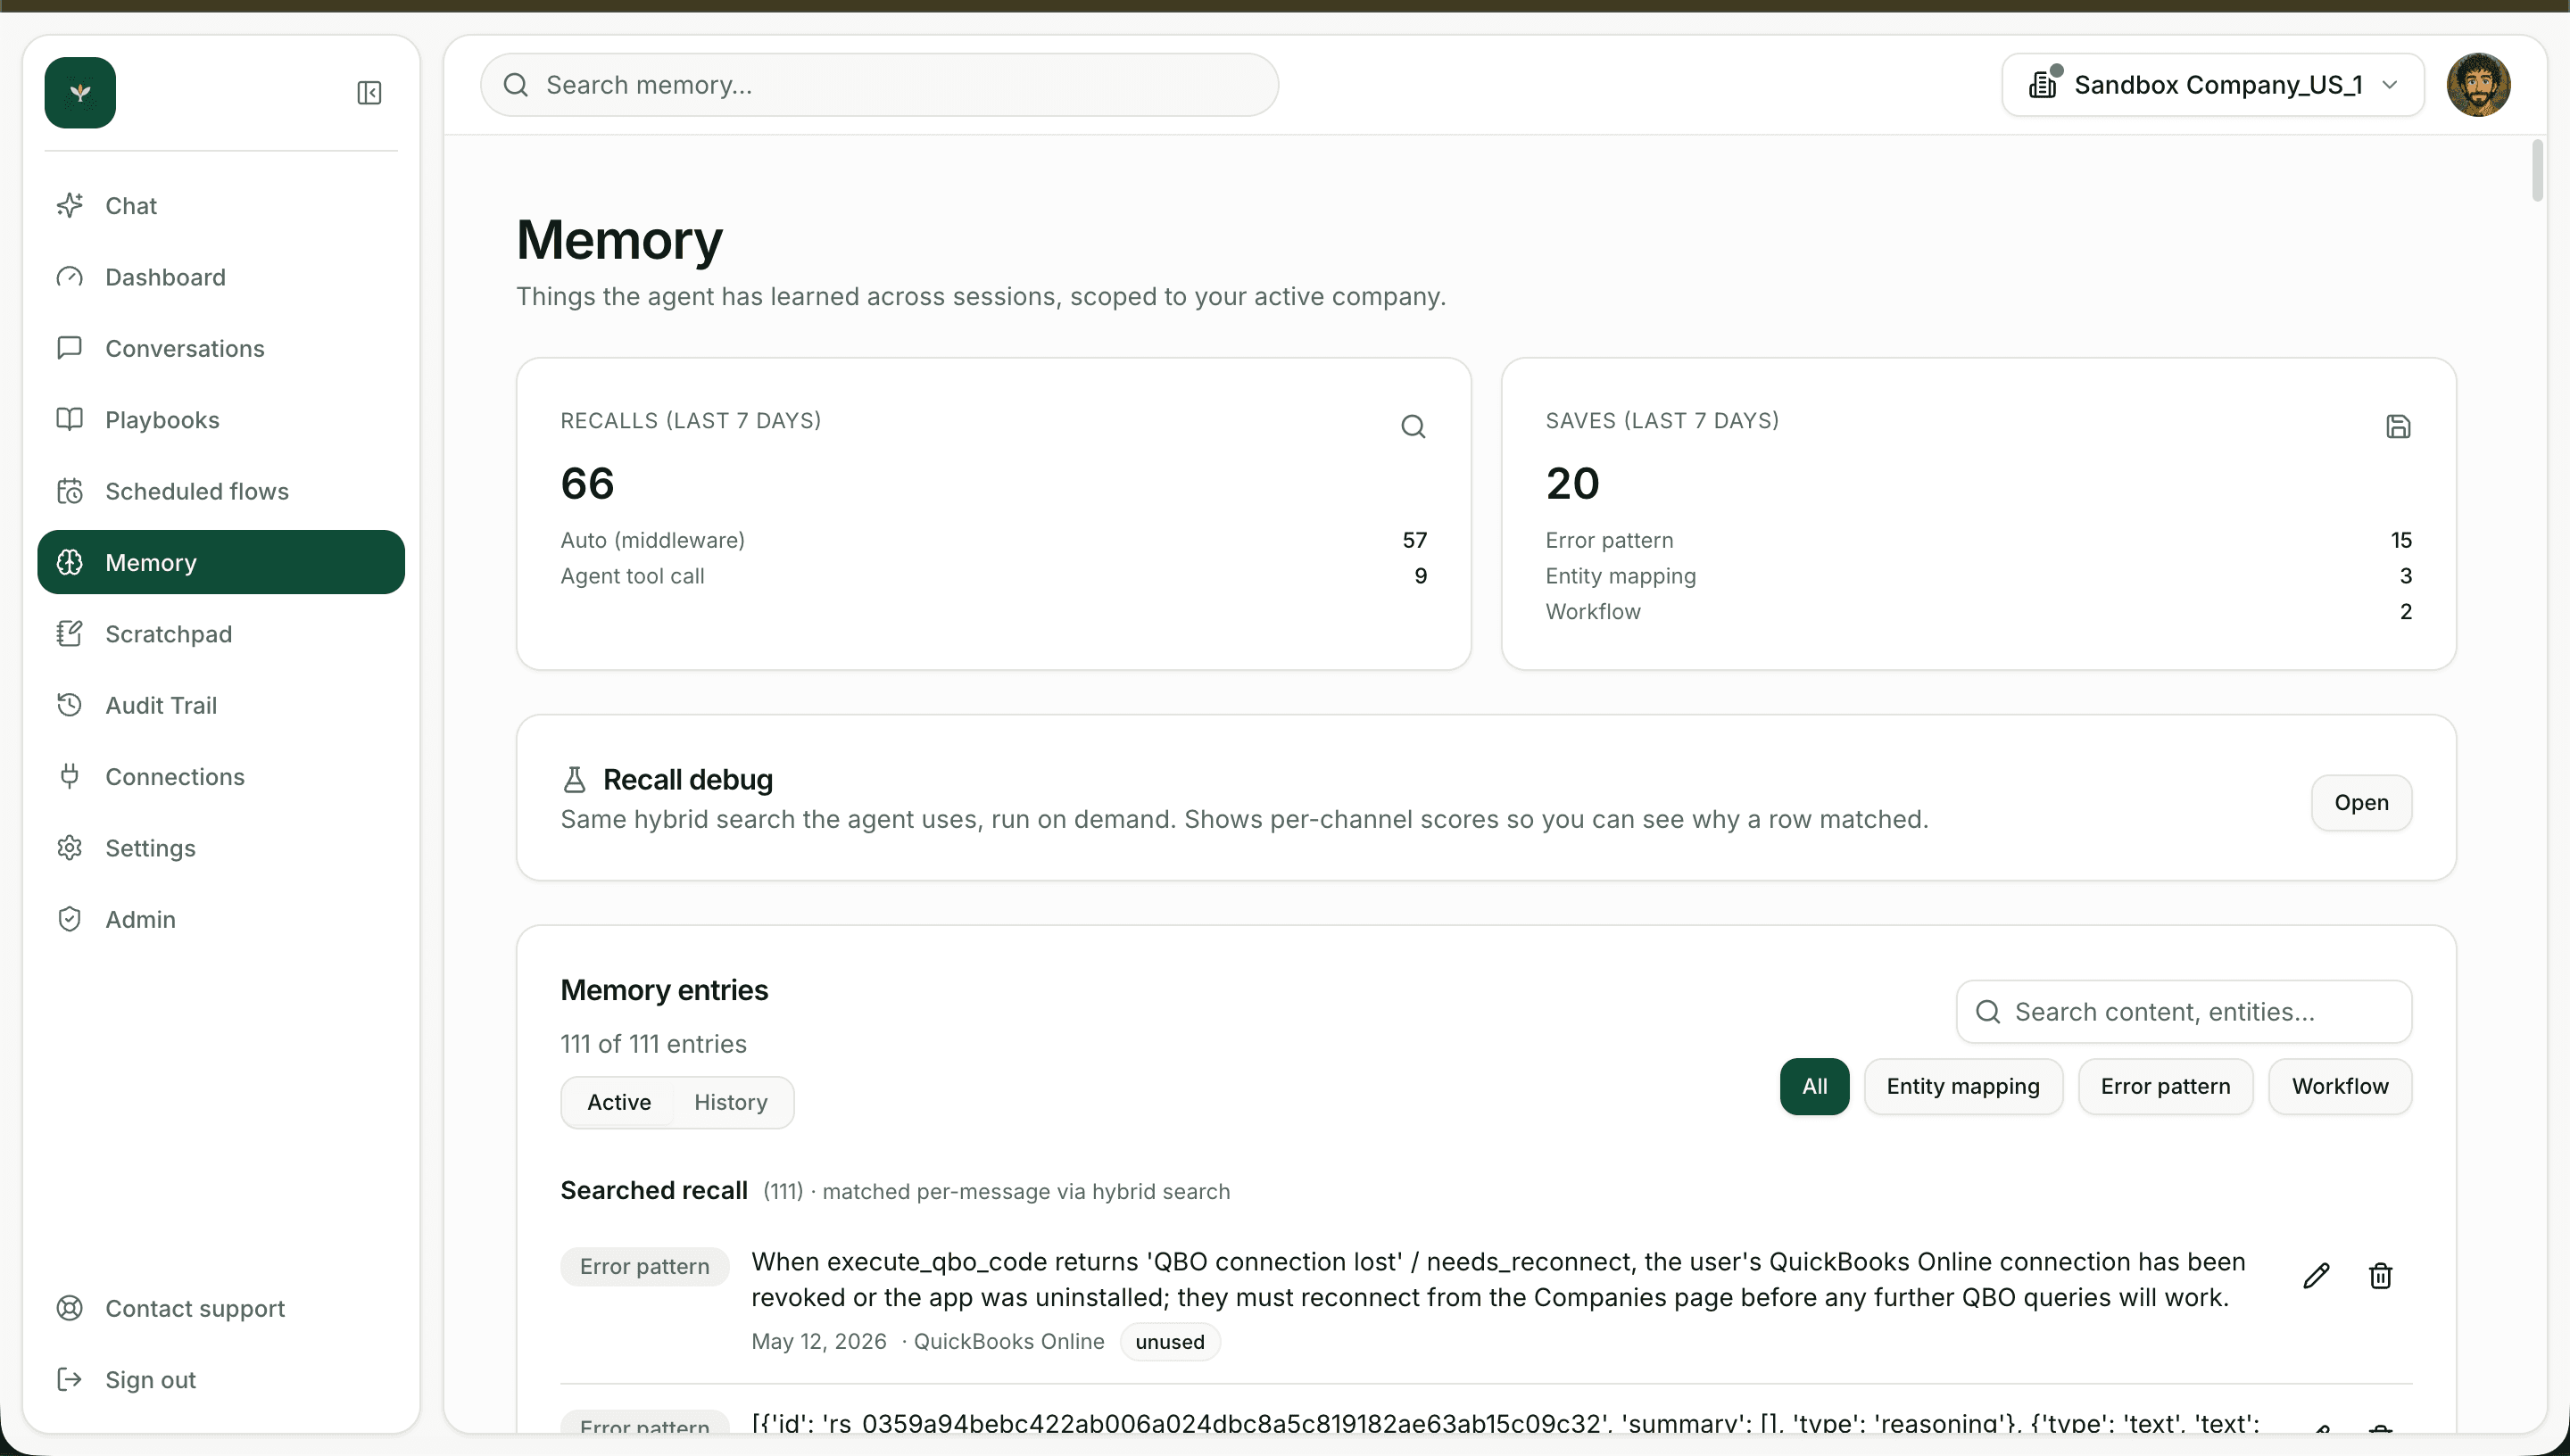2570x1456 pixels.
Task: Open Admin in sidebar
Action: tap(221, 919)
